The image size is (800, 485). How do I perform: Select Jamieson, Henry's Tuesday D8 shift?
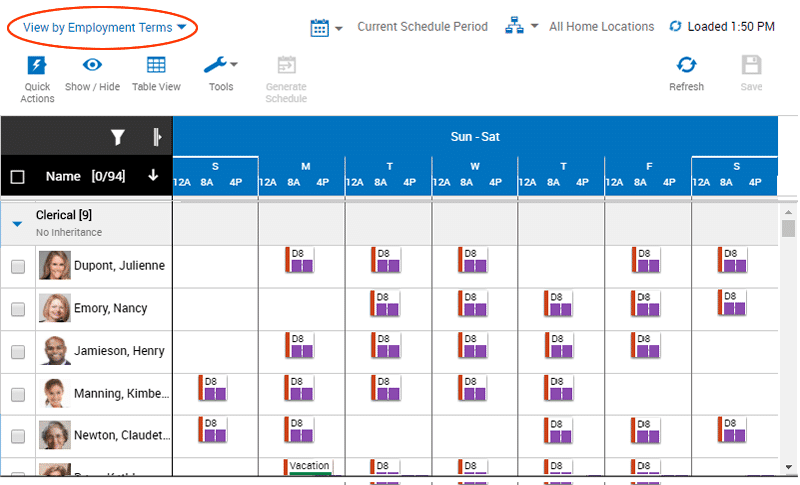[385, 346]
